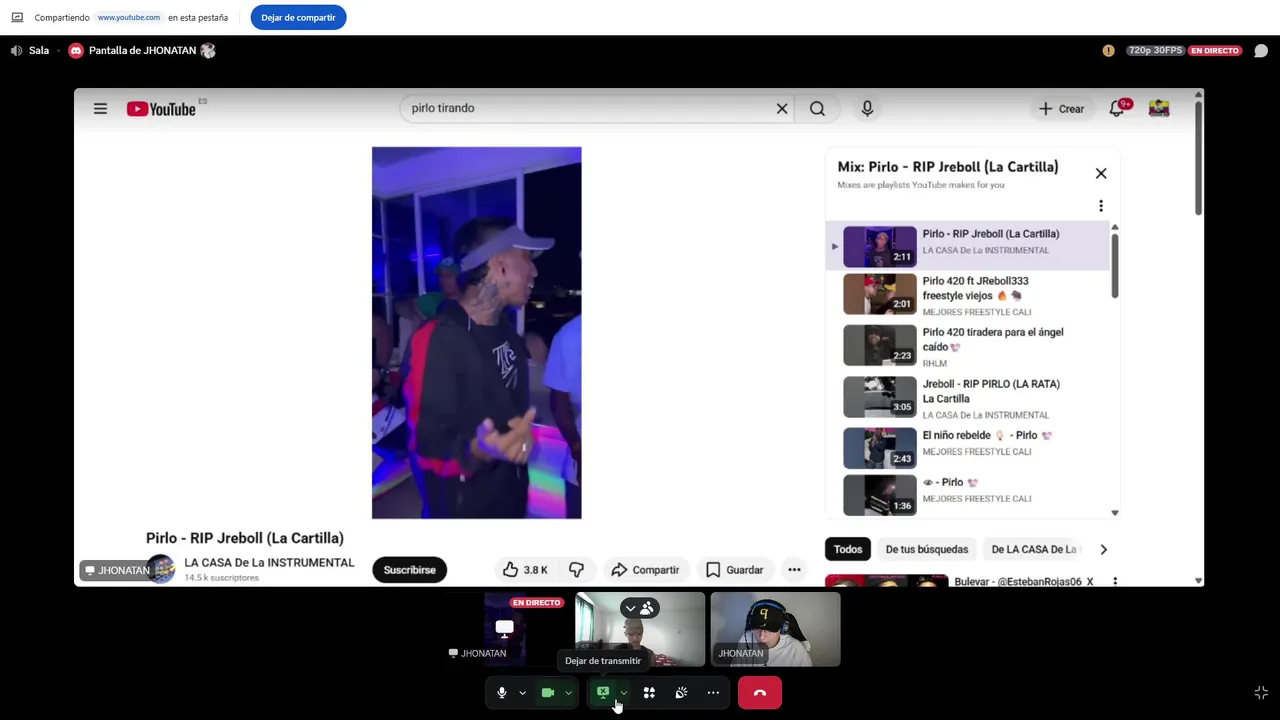
Task: Open LA CASA De La INSTRUMENTAL channel link
Action: pos(269,563)
